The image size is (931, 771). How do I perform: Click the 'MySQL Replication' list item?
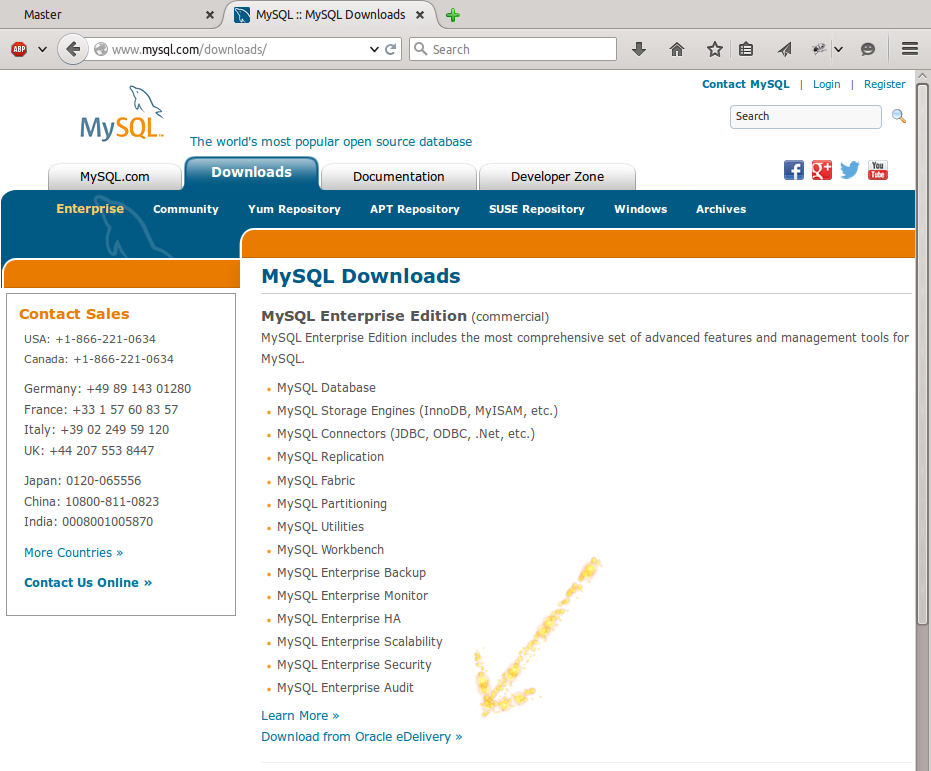(330, 456)
